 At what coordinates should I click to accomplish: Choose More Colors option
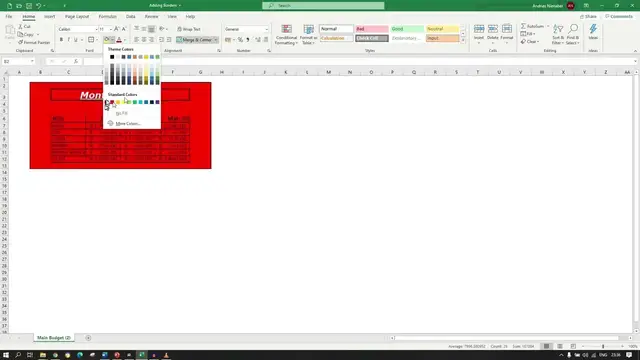tap(128, 123)
